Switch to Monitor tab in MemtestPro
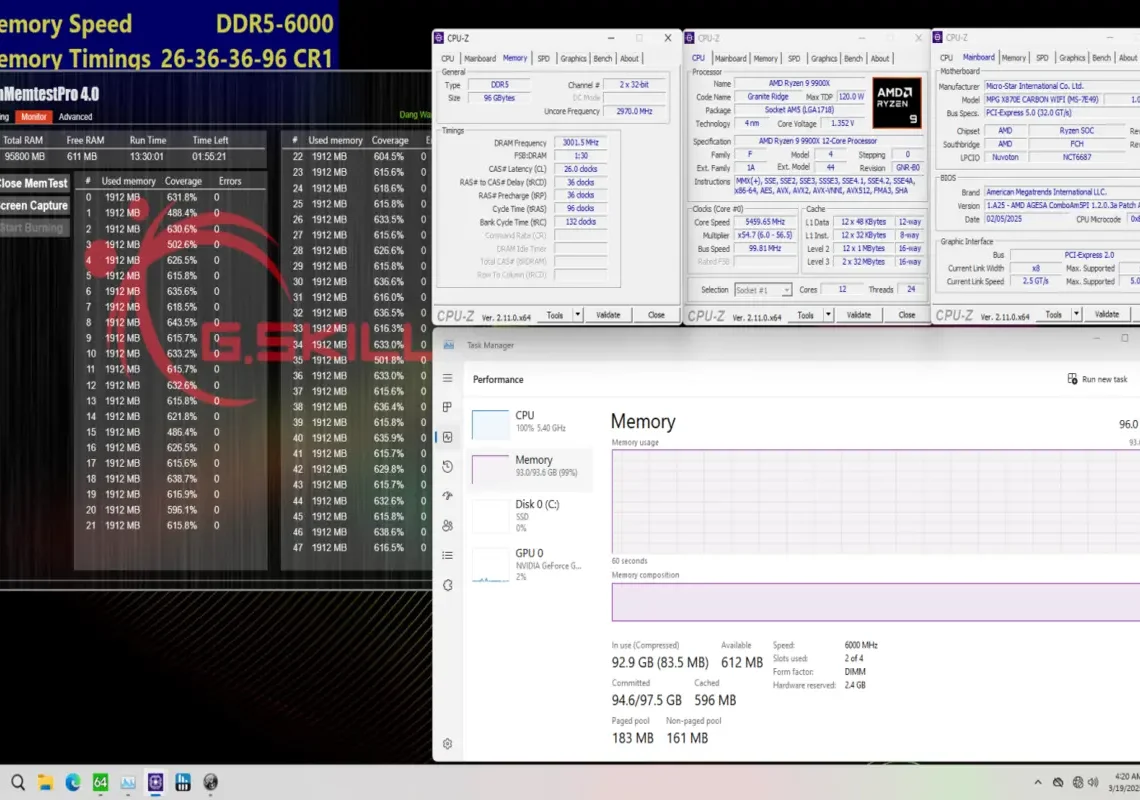The width and height of the screenshot is (1140, 800). point(33,116)
